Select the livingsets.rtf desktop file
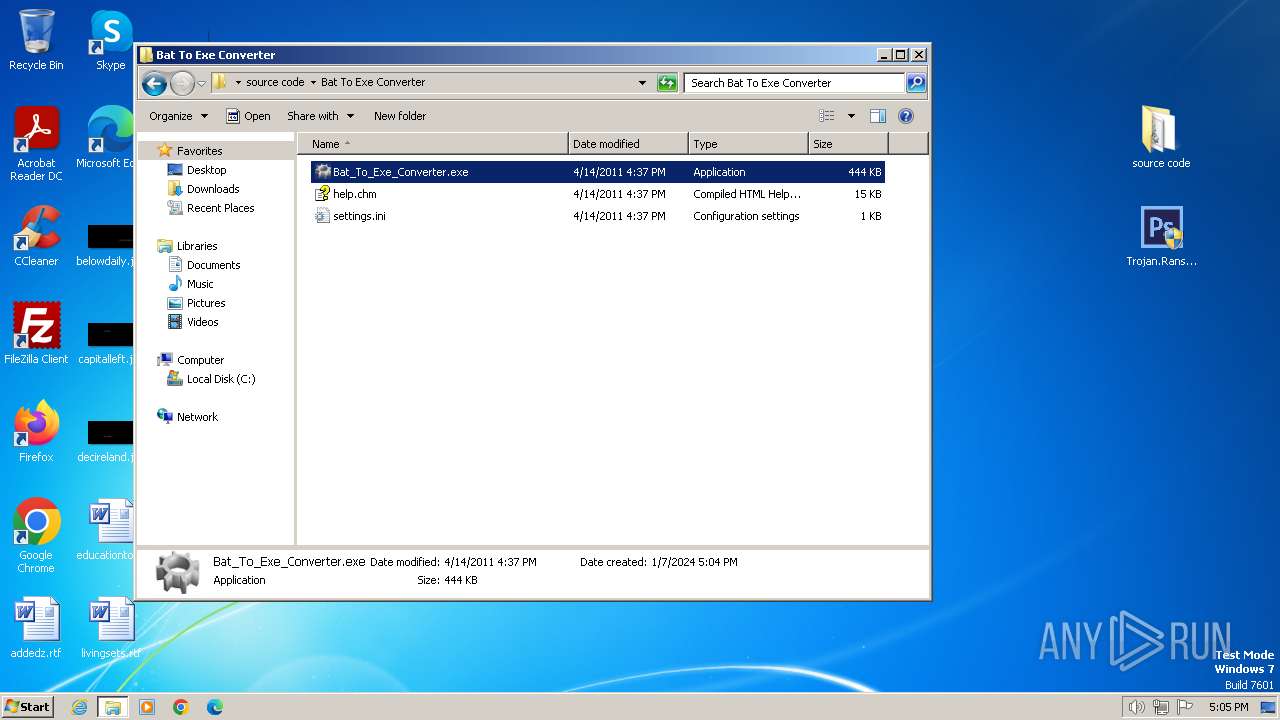The height and width of the screenshot is (720, 1280). (110, 628)
